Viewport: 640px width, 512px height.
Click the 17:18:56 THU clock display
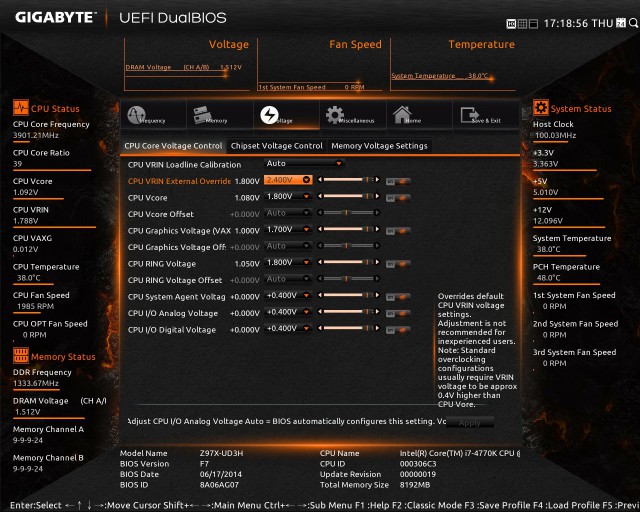point(578,23)
